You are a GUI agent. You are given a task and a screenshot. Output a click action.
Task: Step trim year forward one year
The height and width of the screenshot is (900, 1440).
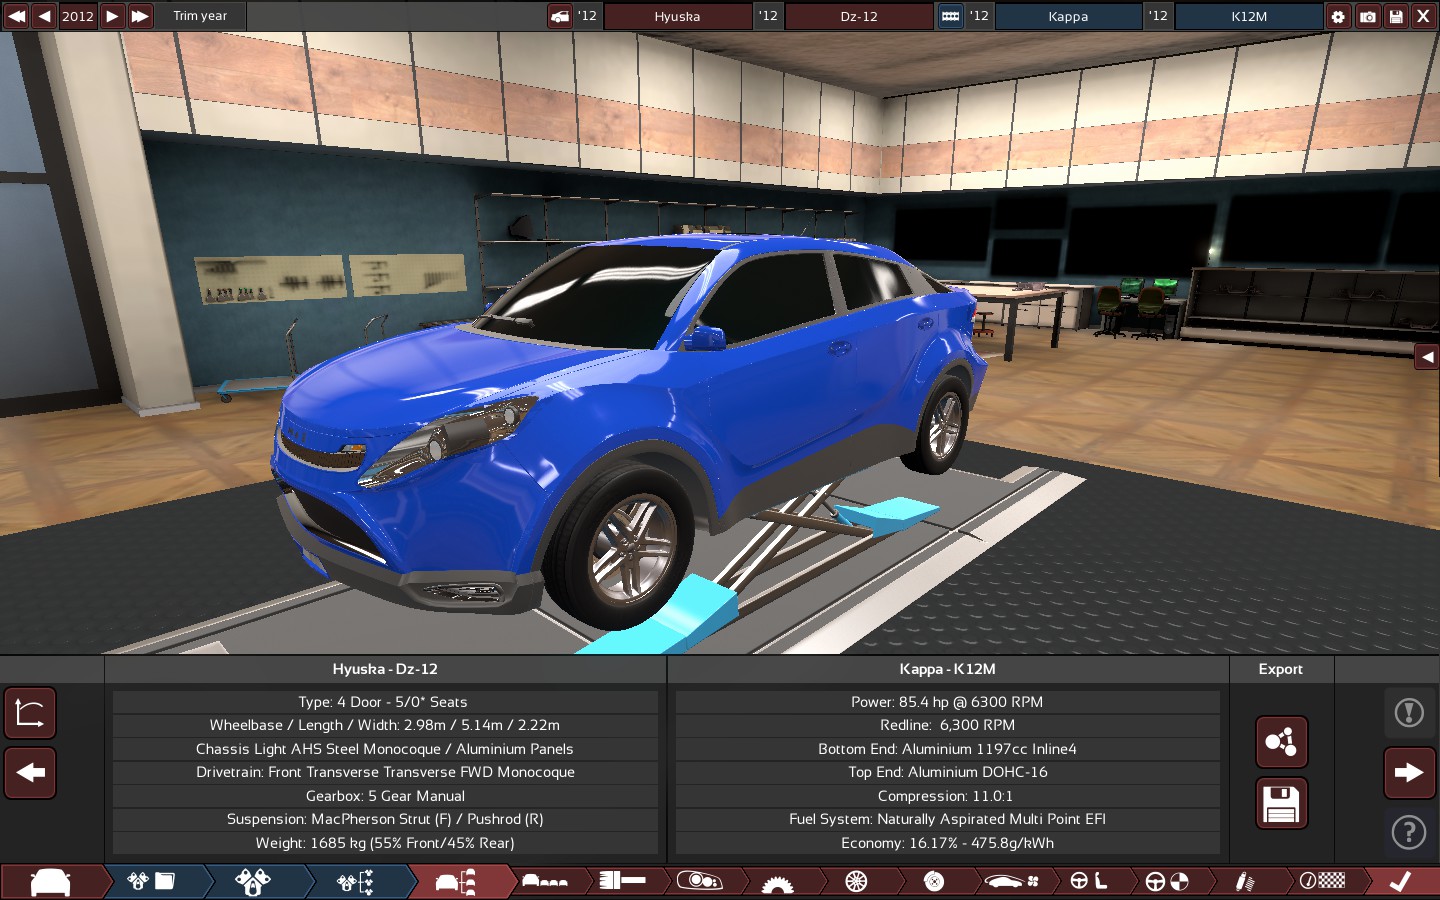click(x=112, y=16)
